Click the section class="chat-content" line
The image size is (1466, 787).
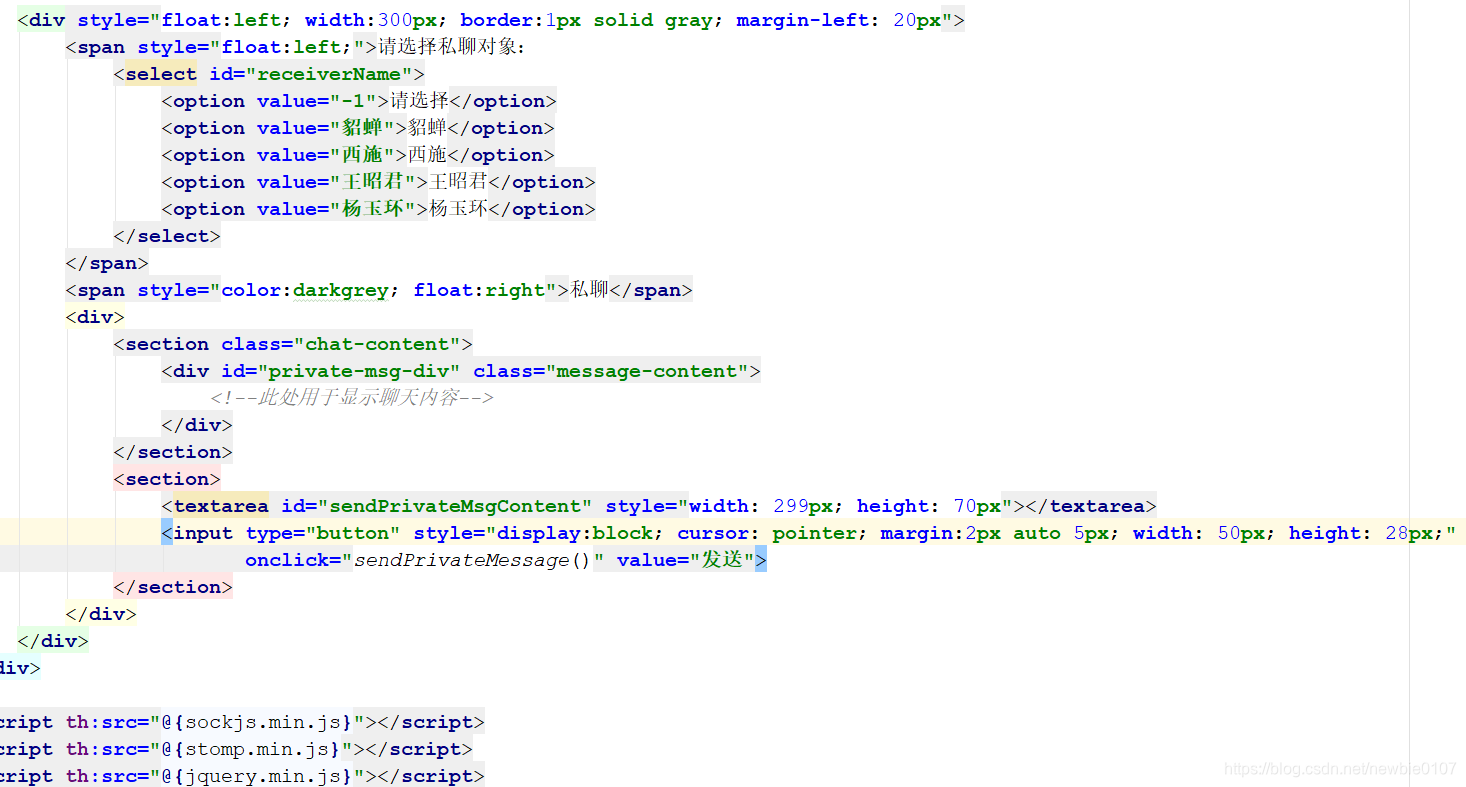(x=293, y=344)
